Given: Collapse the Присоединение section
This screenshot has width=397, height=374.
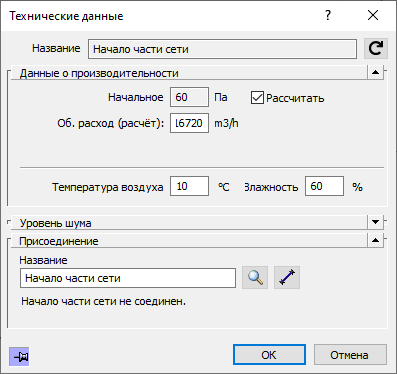Looking at the screenshot, I should tap(376, 240).
